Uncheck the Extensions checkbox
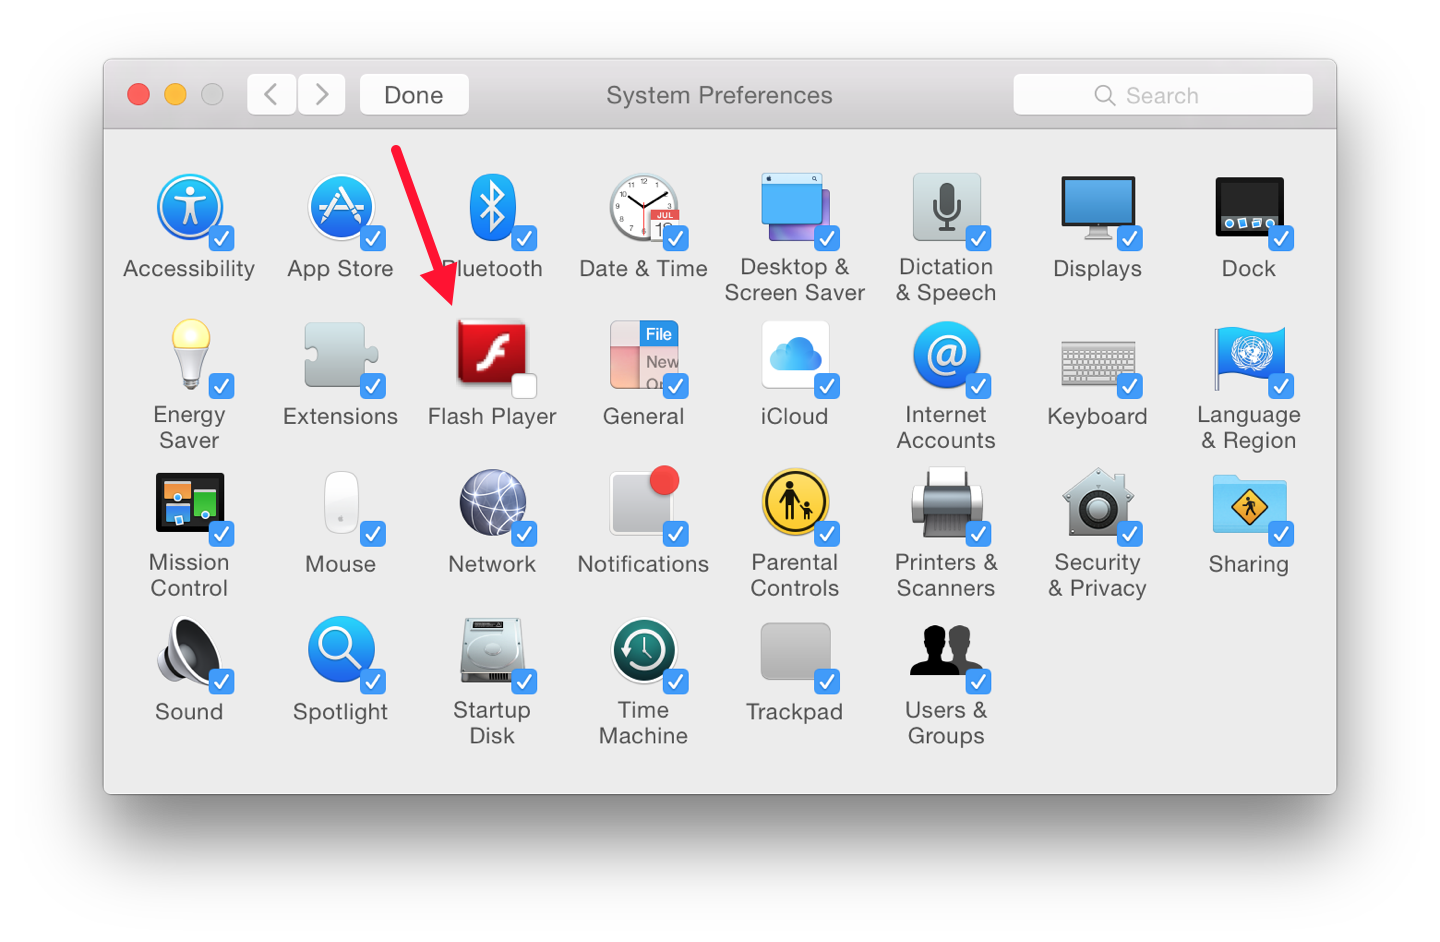This screenshot has height=942, width=1440. (x=373, y=385)
